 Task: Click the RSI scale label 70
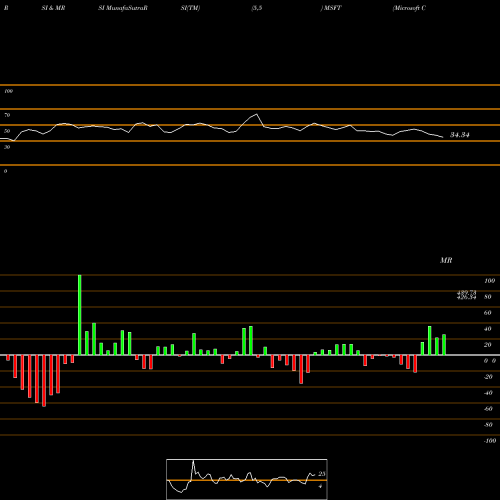pos(7,115)
